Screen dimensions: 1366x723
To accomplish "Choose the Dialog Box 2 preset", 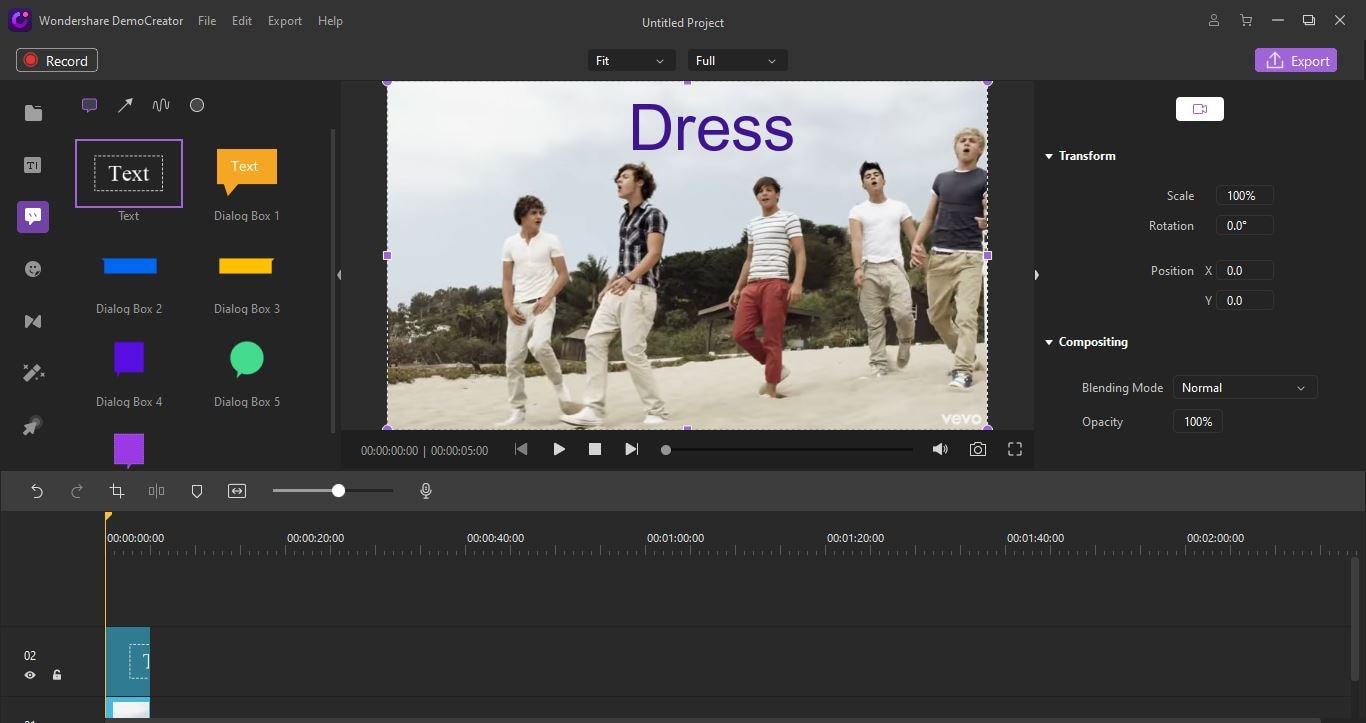I will 129,267.
